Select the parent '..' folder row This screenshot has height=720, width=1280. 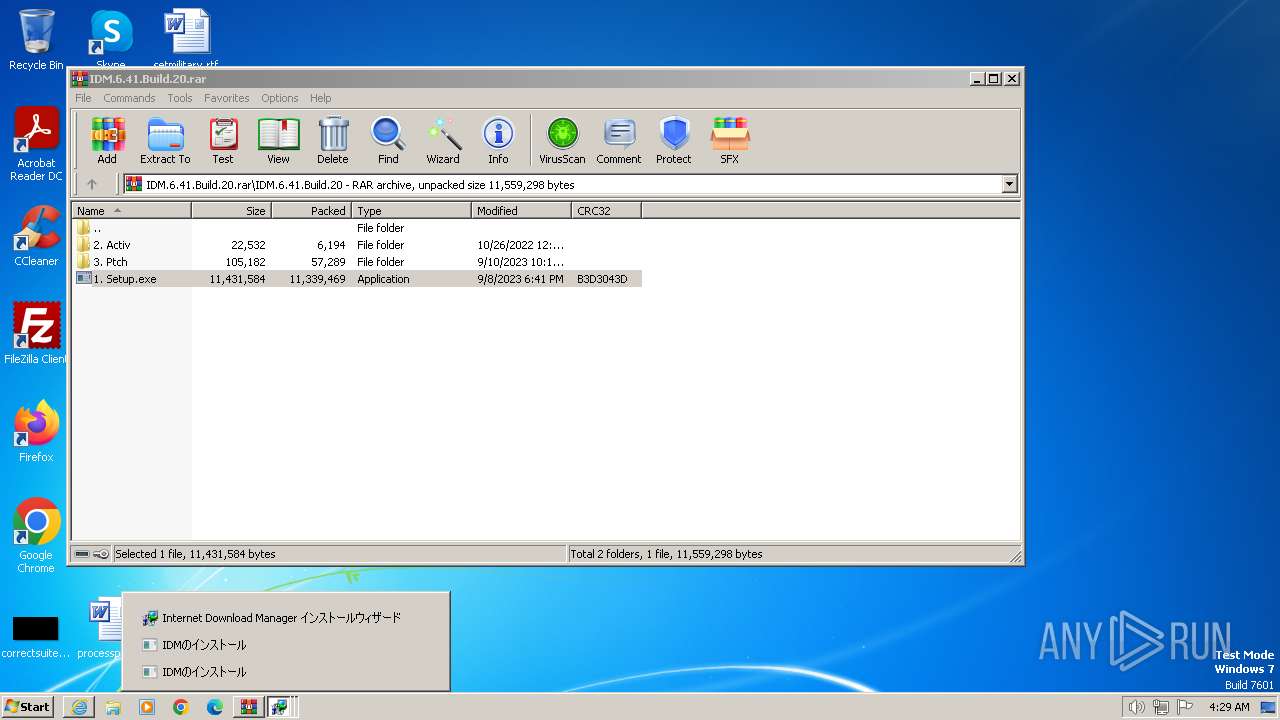(x=358, y=228)
